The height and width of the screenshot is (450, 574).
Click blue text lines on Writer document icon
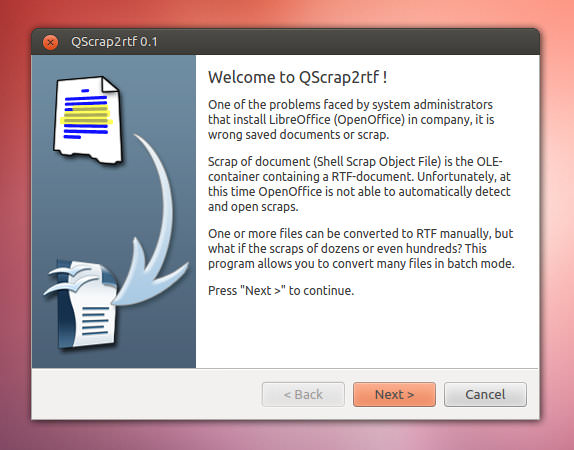coord(94,321)
